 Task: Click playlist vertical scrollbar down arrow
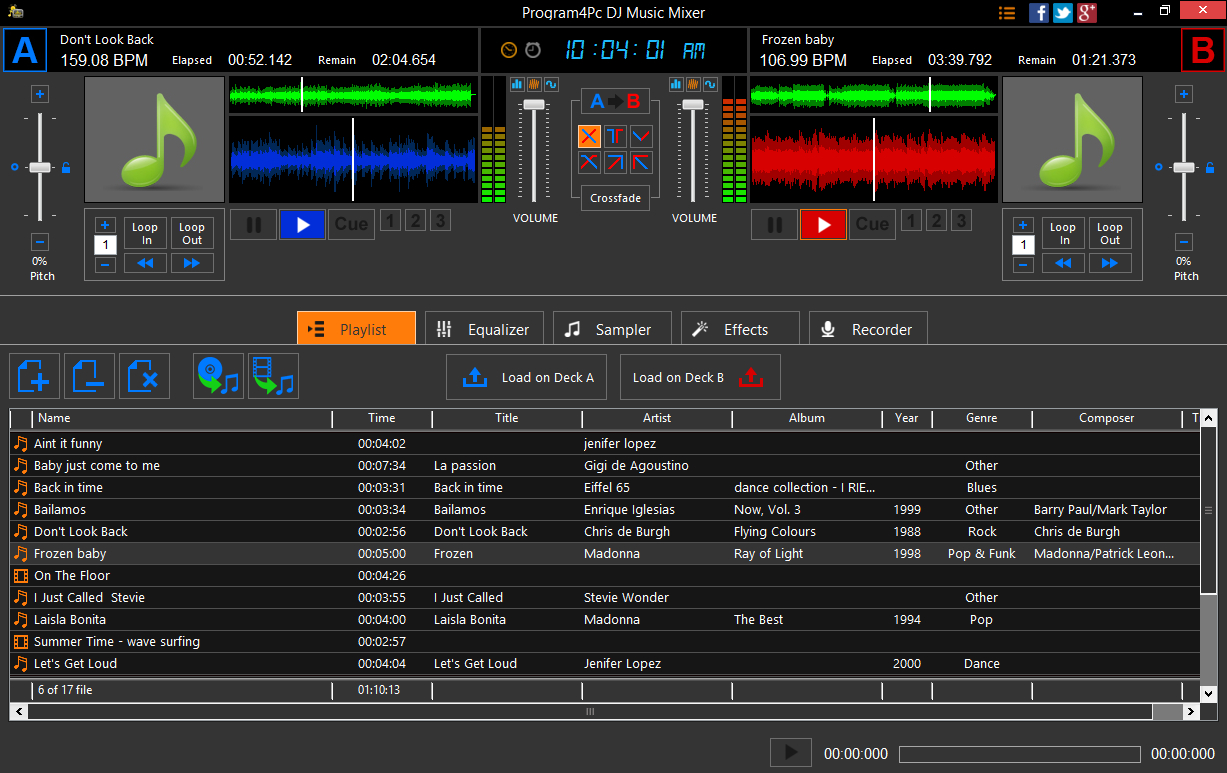click(x=1208, y=693)
